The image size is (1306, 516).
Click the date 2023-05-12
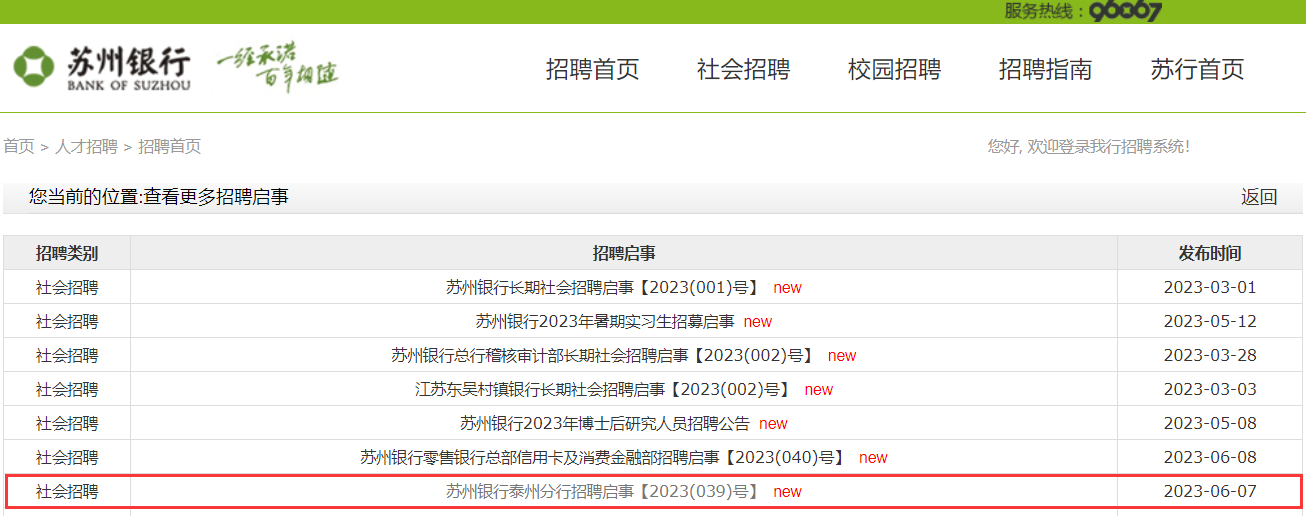coord(1210,322)
